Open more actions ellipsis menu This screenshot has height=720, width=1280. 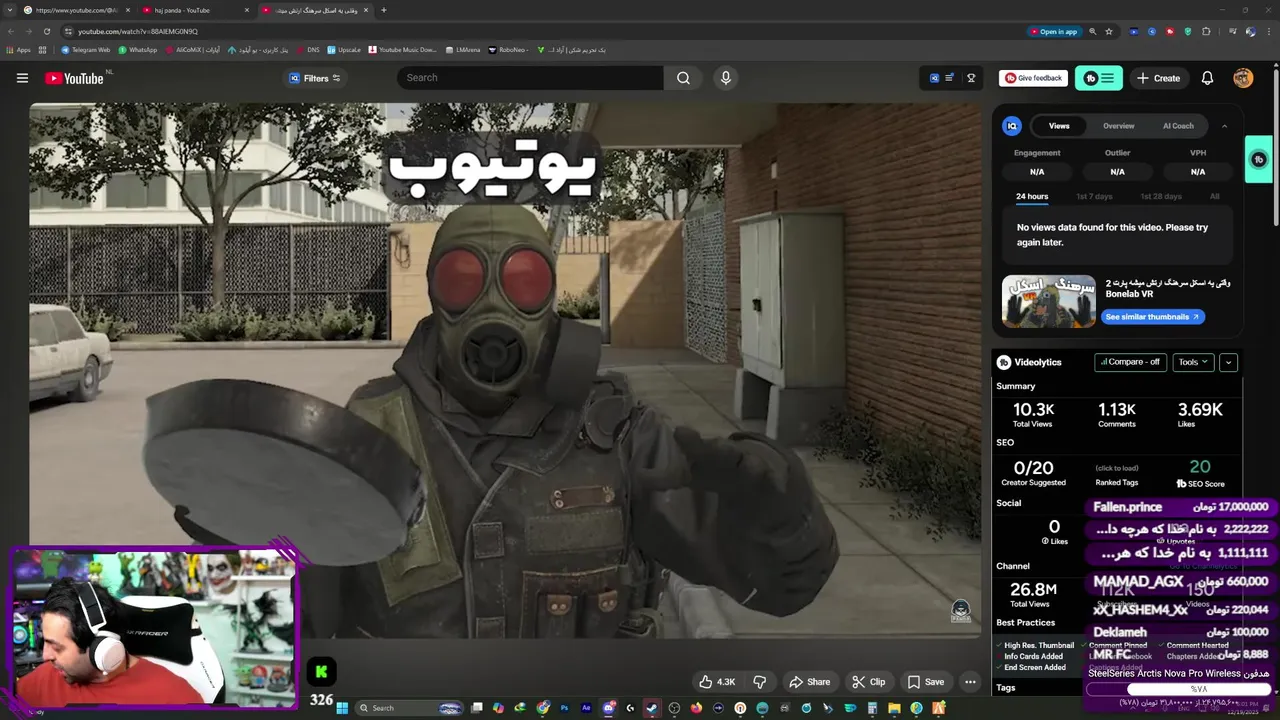click(x=970, y=682)
